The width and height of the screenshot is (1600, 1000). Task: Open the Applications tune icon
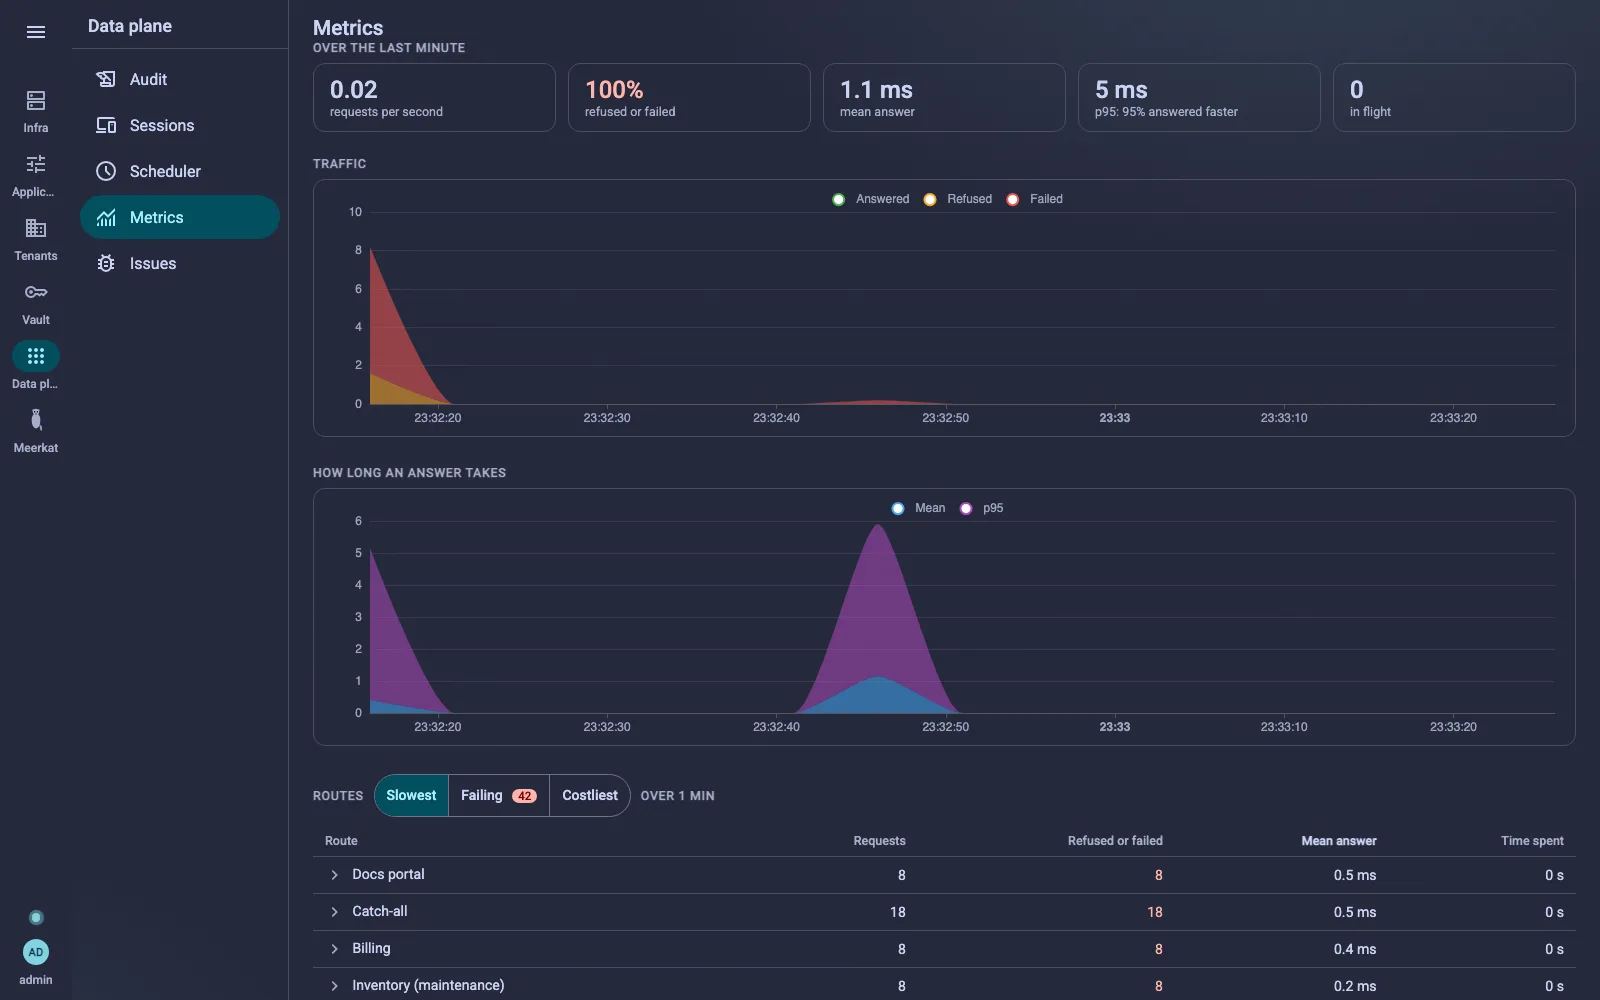point(36,164)
